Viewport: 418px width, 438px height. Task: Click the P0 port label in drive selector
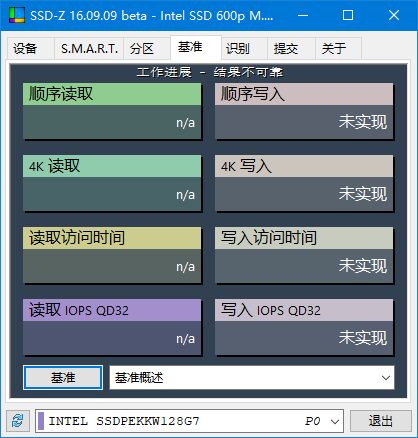tap(313, 421)
